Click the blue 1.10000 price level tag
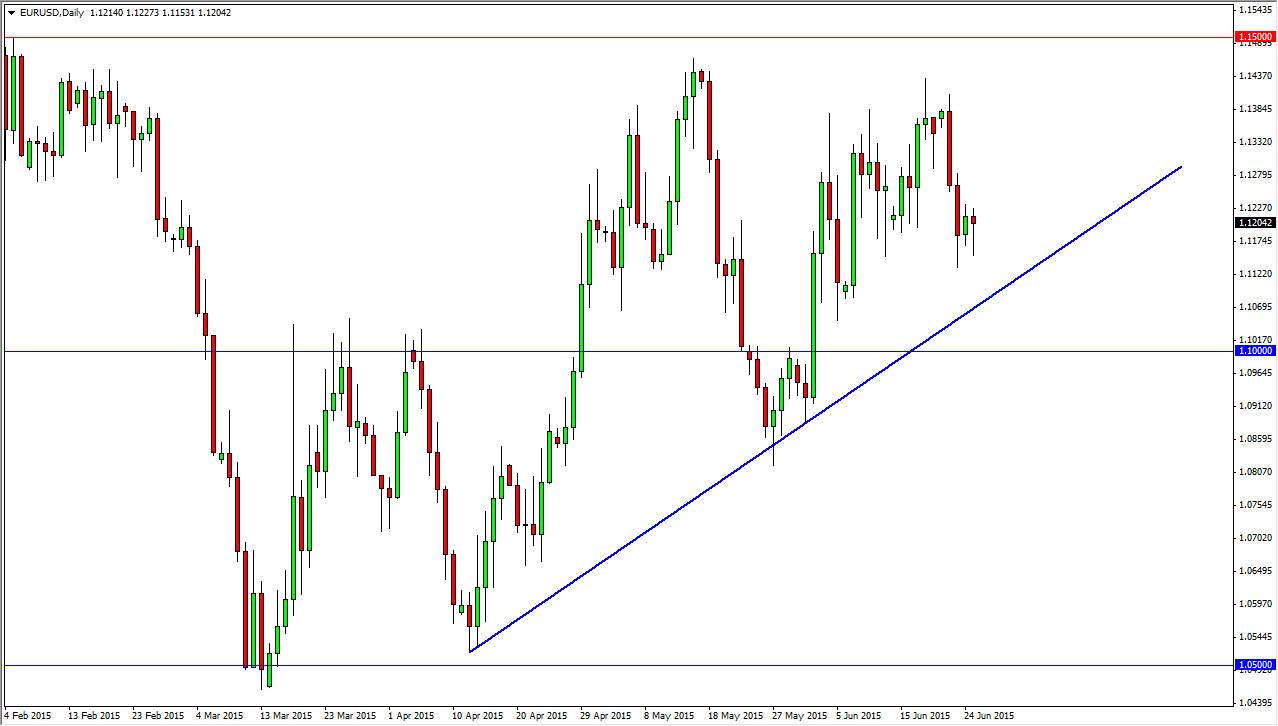Image resolution: width=1278 pixels, height=726 pixels. (1253, 351)
